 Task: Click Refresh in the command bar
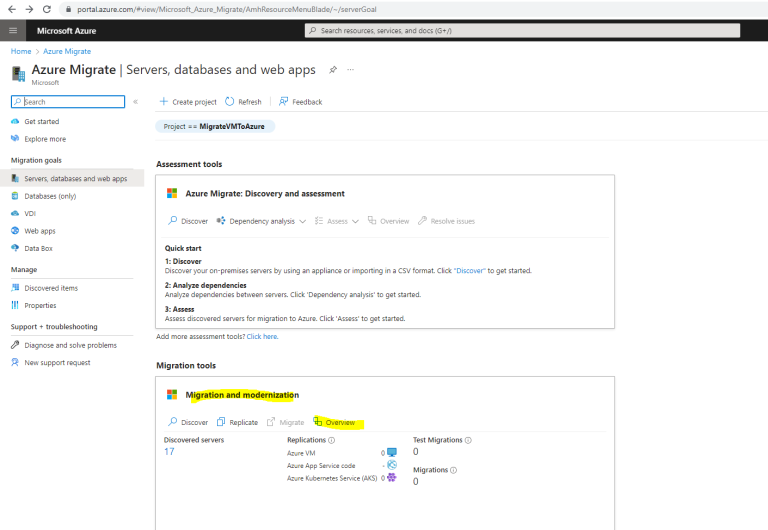(x=243, y=102)
